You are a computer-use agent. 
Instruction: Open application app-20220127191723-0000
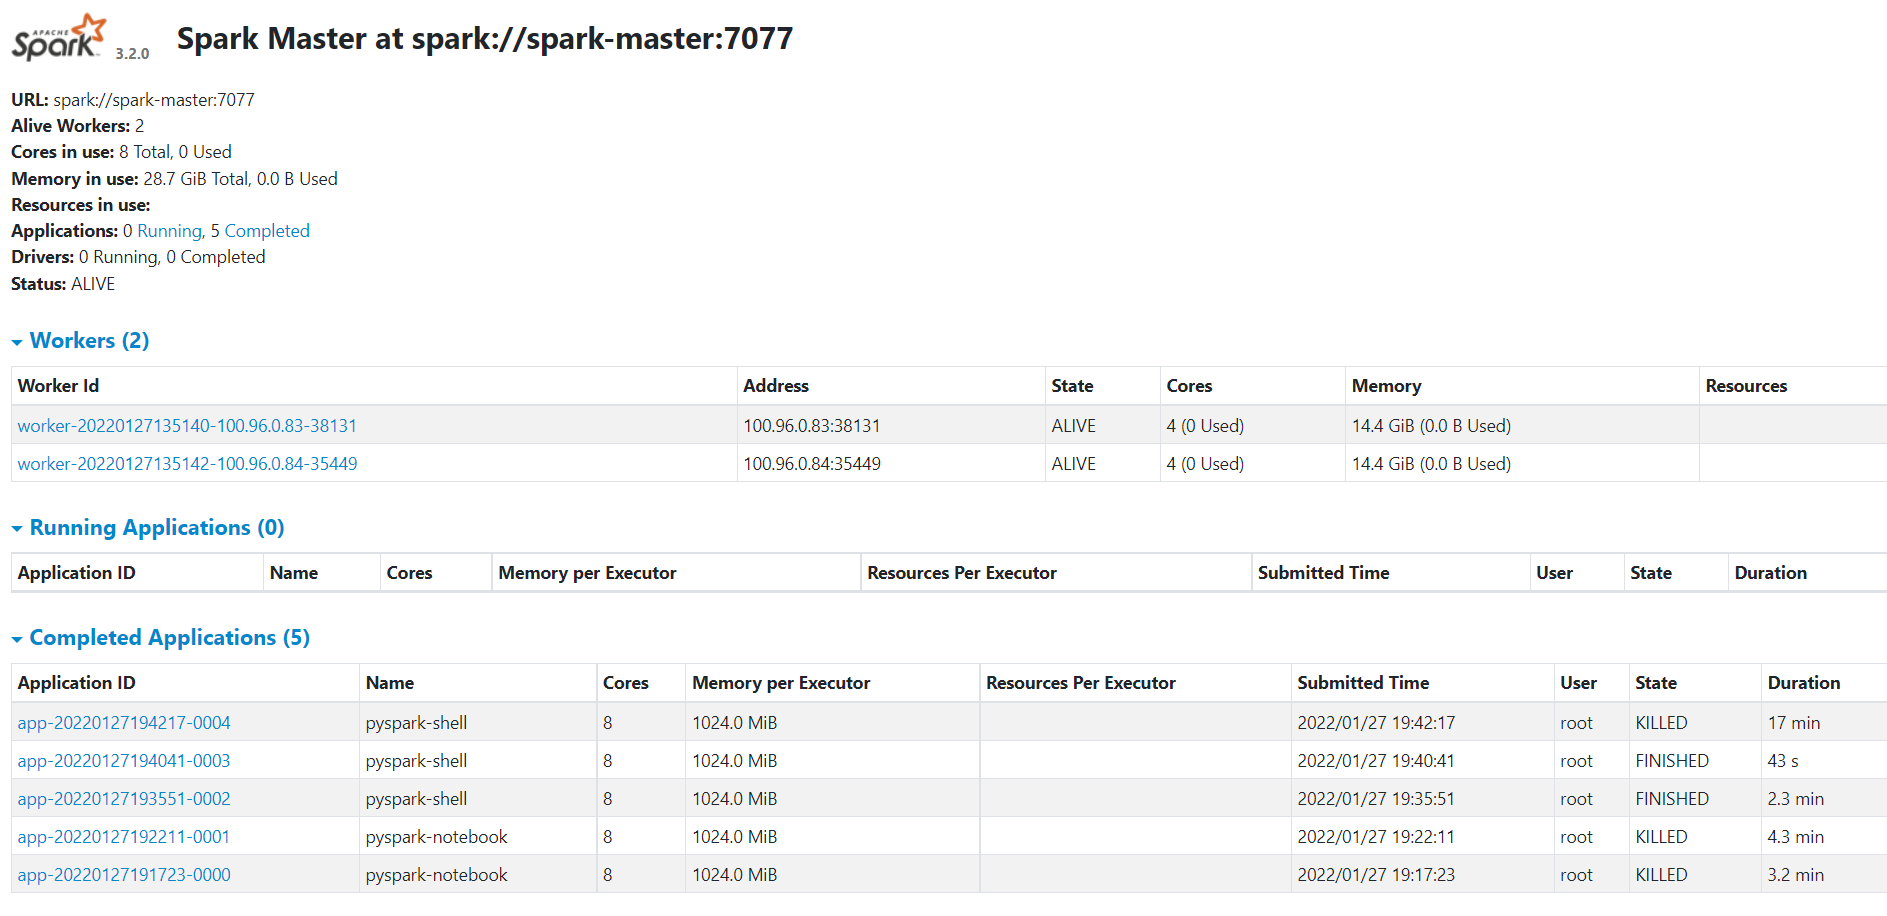coord(124,875)
